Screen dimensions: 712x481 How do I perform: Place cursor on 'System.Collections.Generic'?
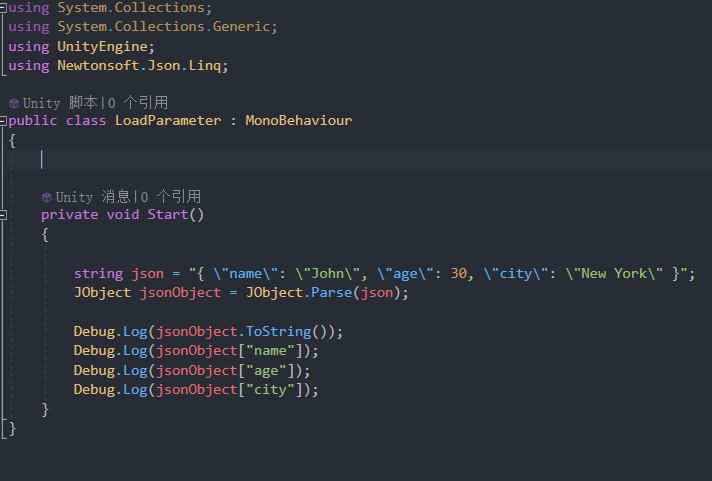[x=164, y=27]
